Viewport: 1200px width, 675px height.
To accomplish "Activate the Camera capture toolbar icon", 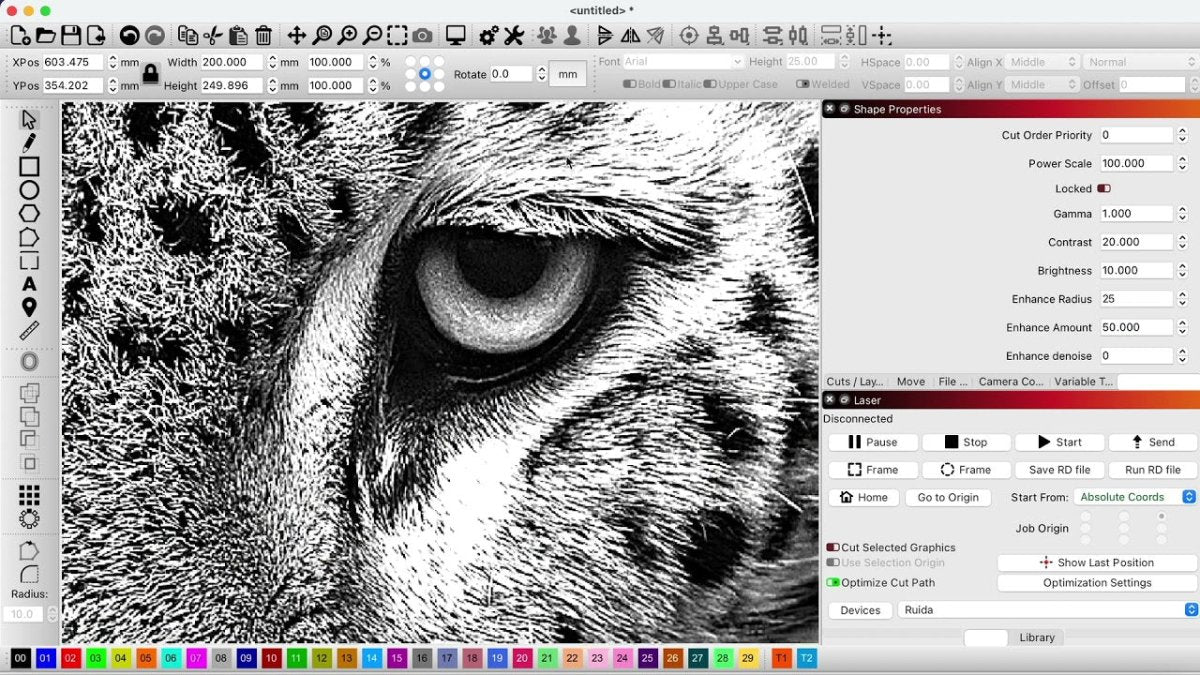I will (422, 34).
